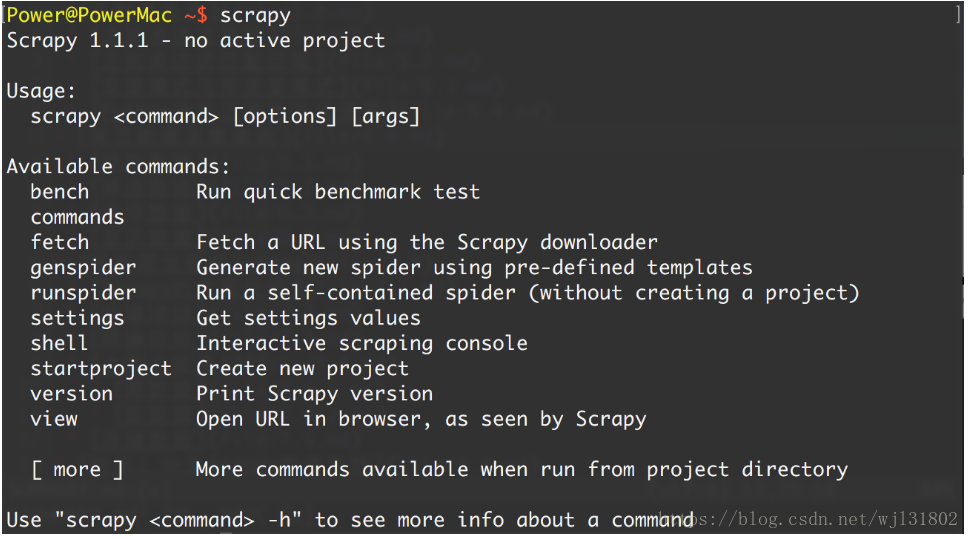Select the genspider command text
The image size is (969, 539).
tap(83, 267)
